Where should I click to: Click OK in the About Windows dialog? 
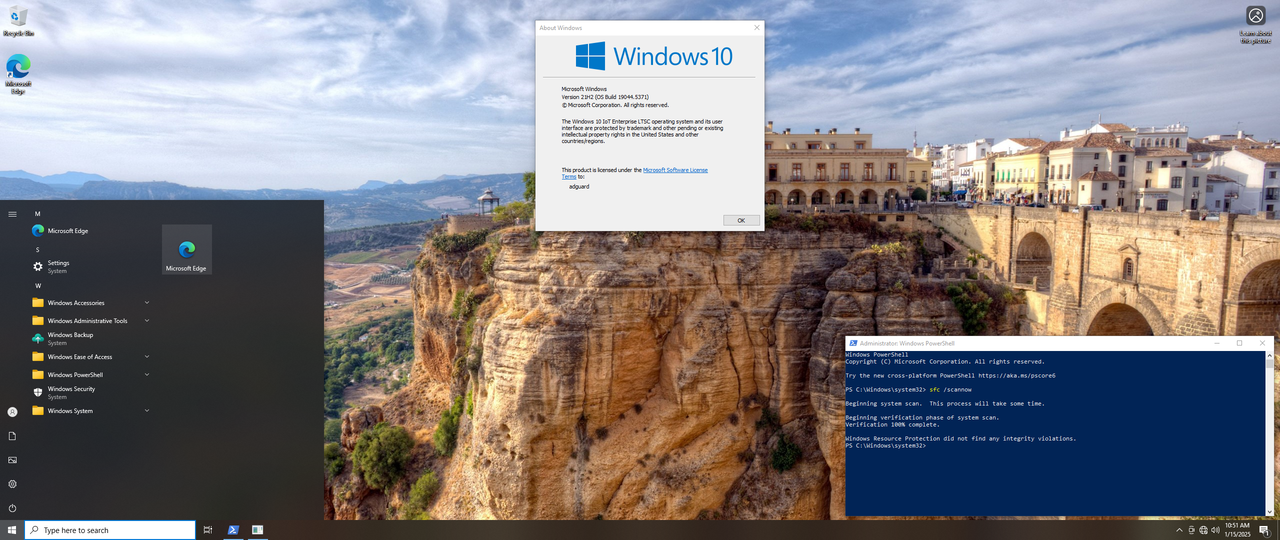pyautogui.click(x=741, y=220)
